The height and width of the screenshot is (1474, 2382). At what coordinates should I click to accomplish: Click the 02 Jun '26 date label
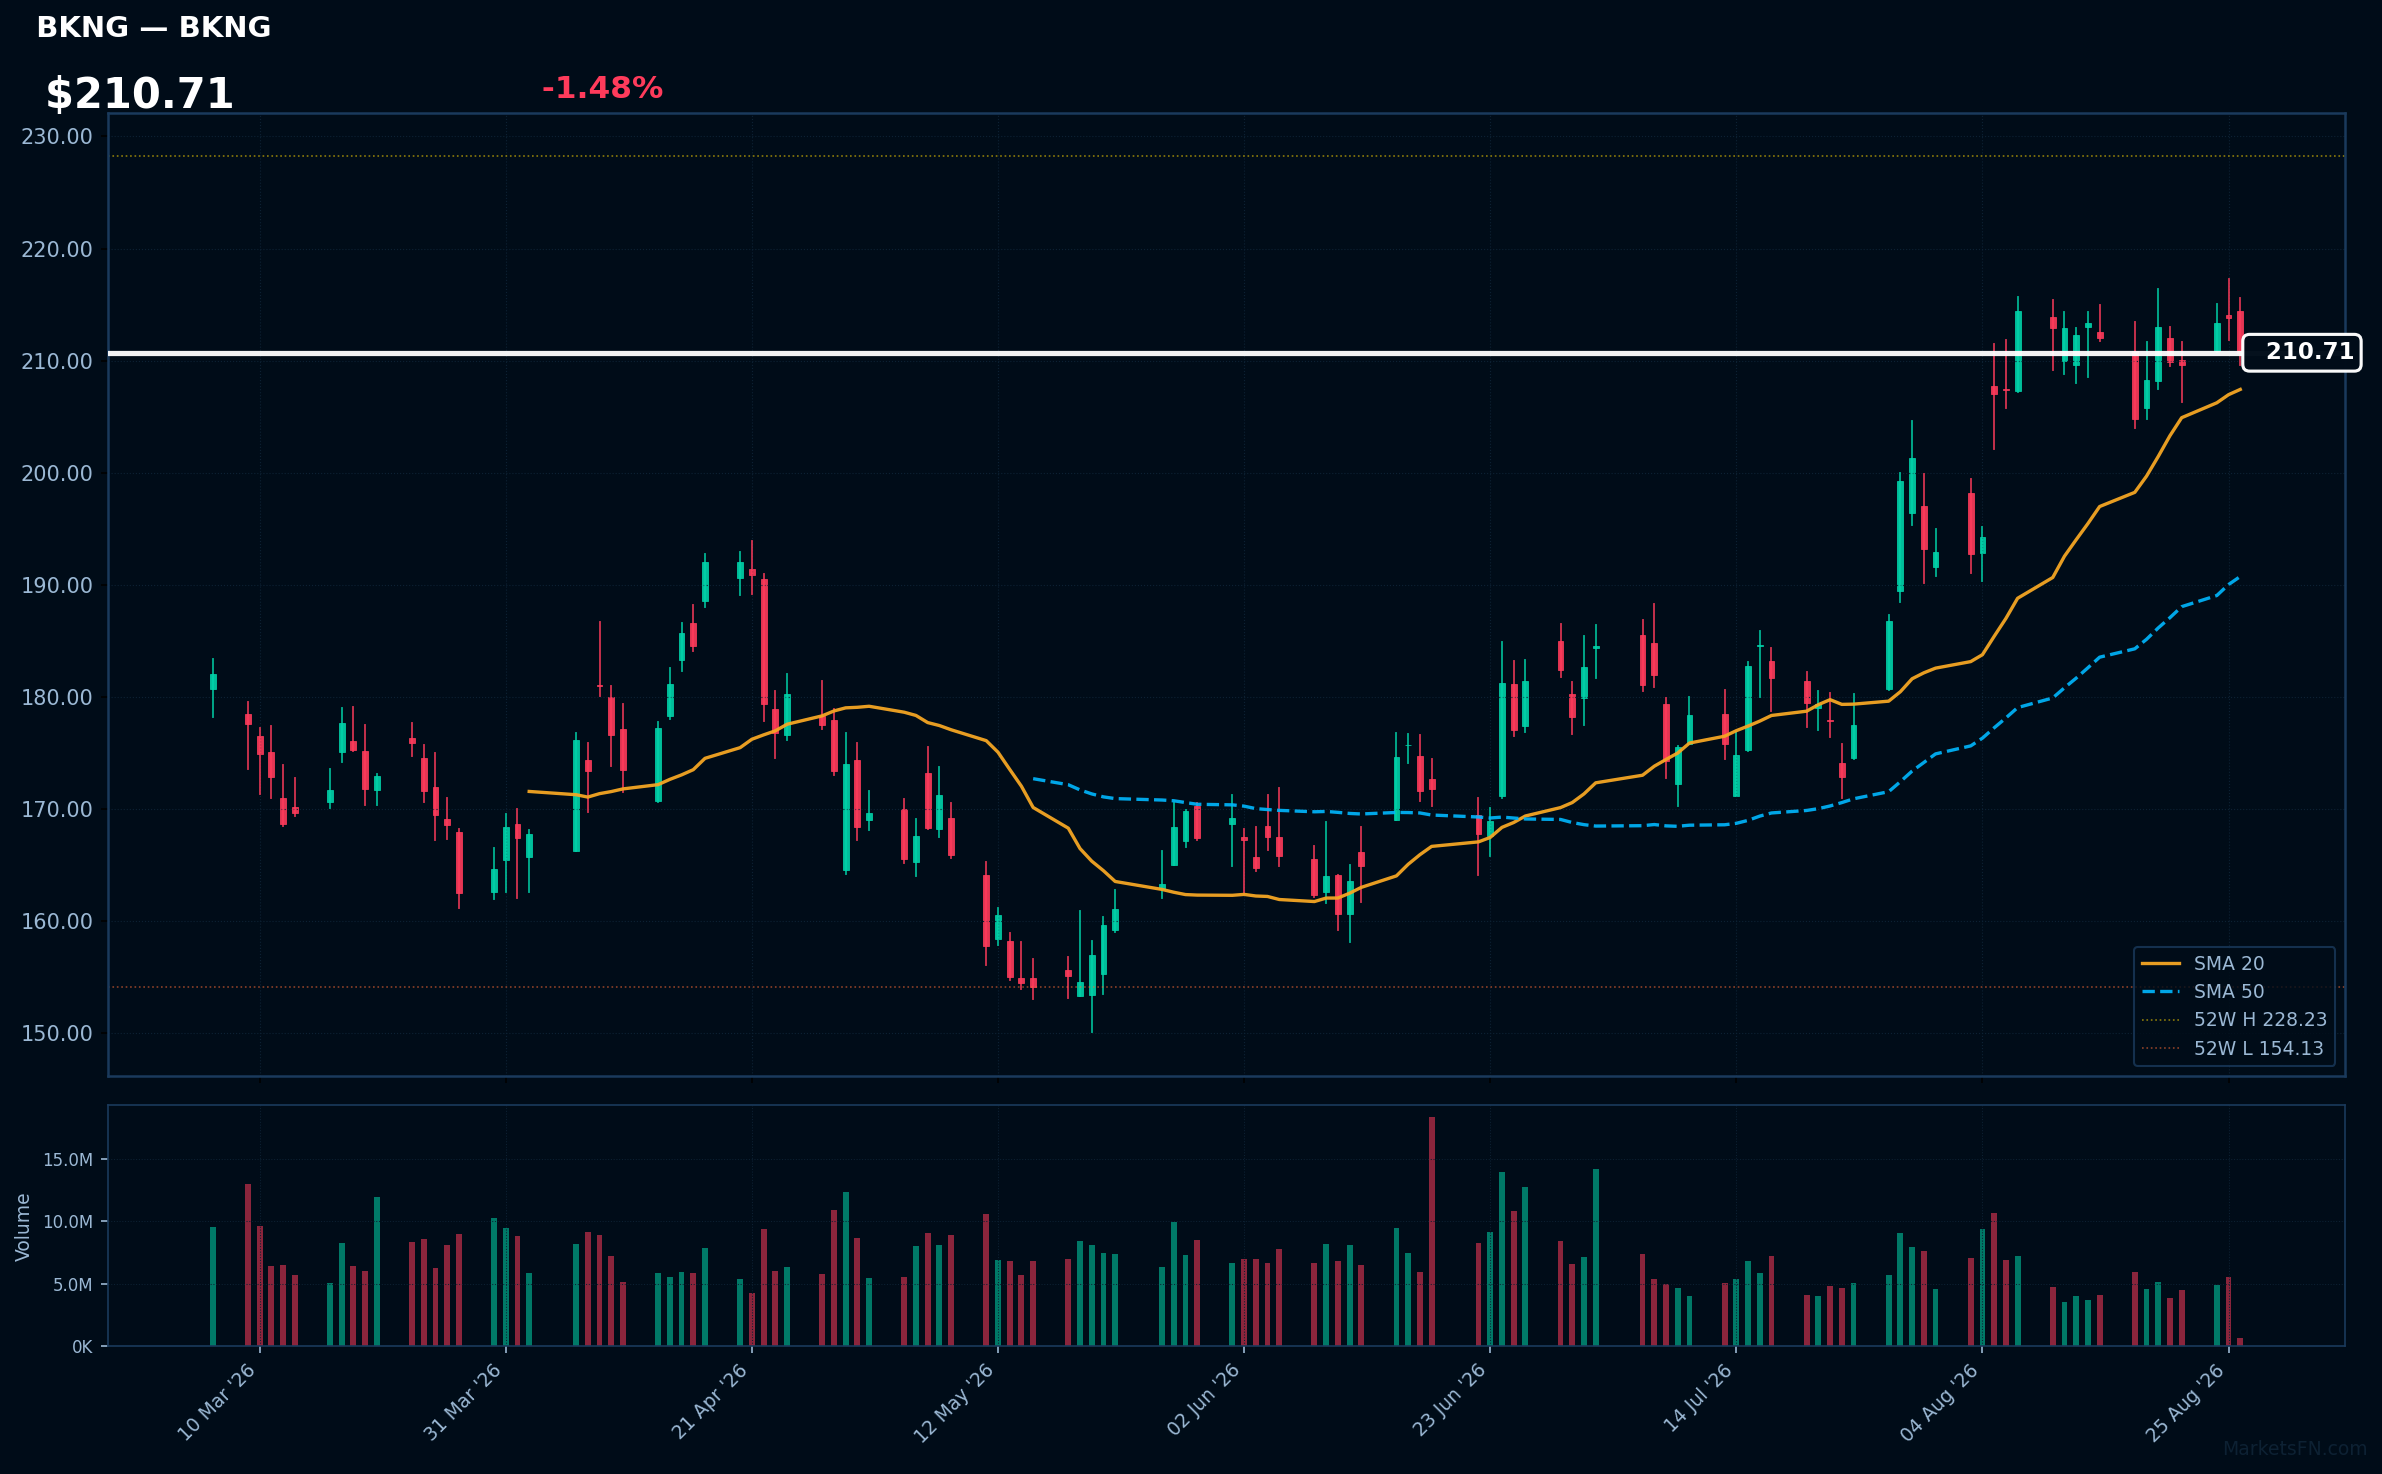[1203, 1400]
